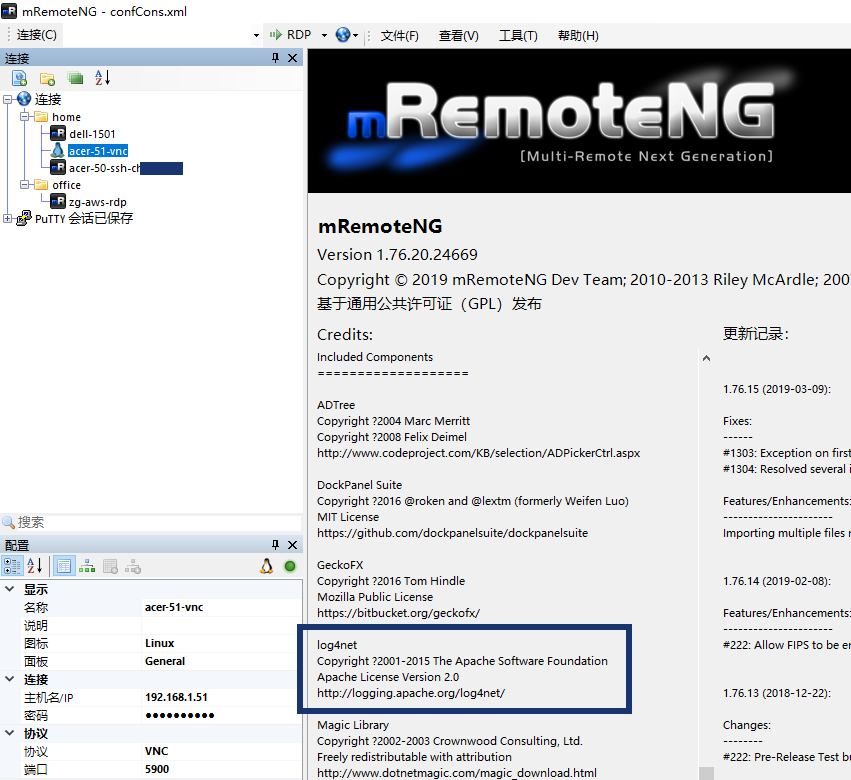The width and height of the screenshot is (851, 780).
Task: Open the geckofx bitbucket link
Action: (398, 613)
